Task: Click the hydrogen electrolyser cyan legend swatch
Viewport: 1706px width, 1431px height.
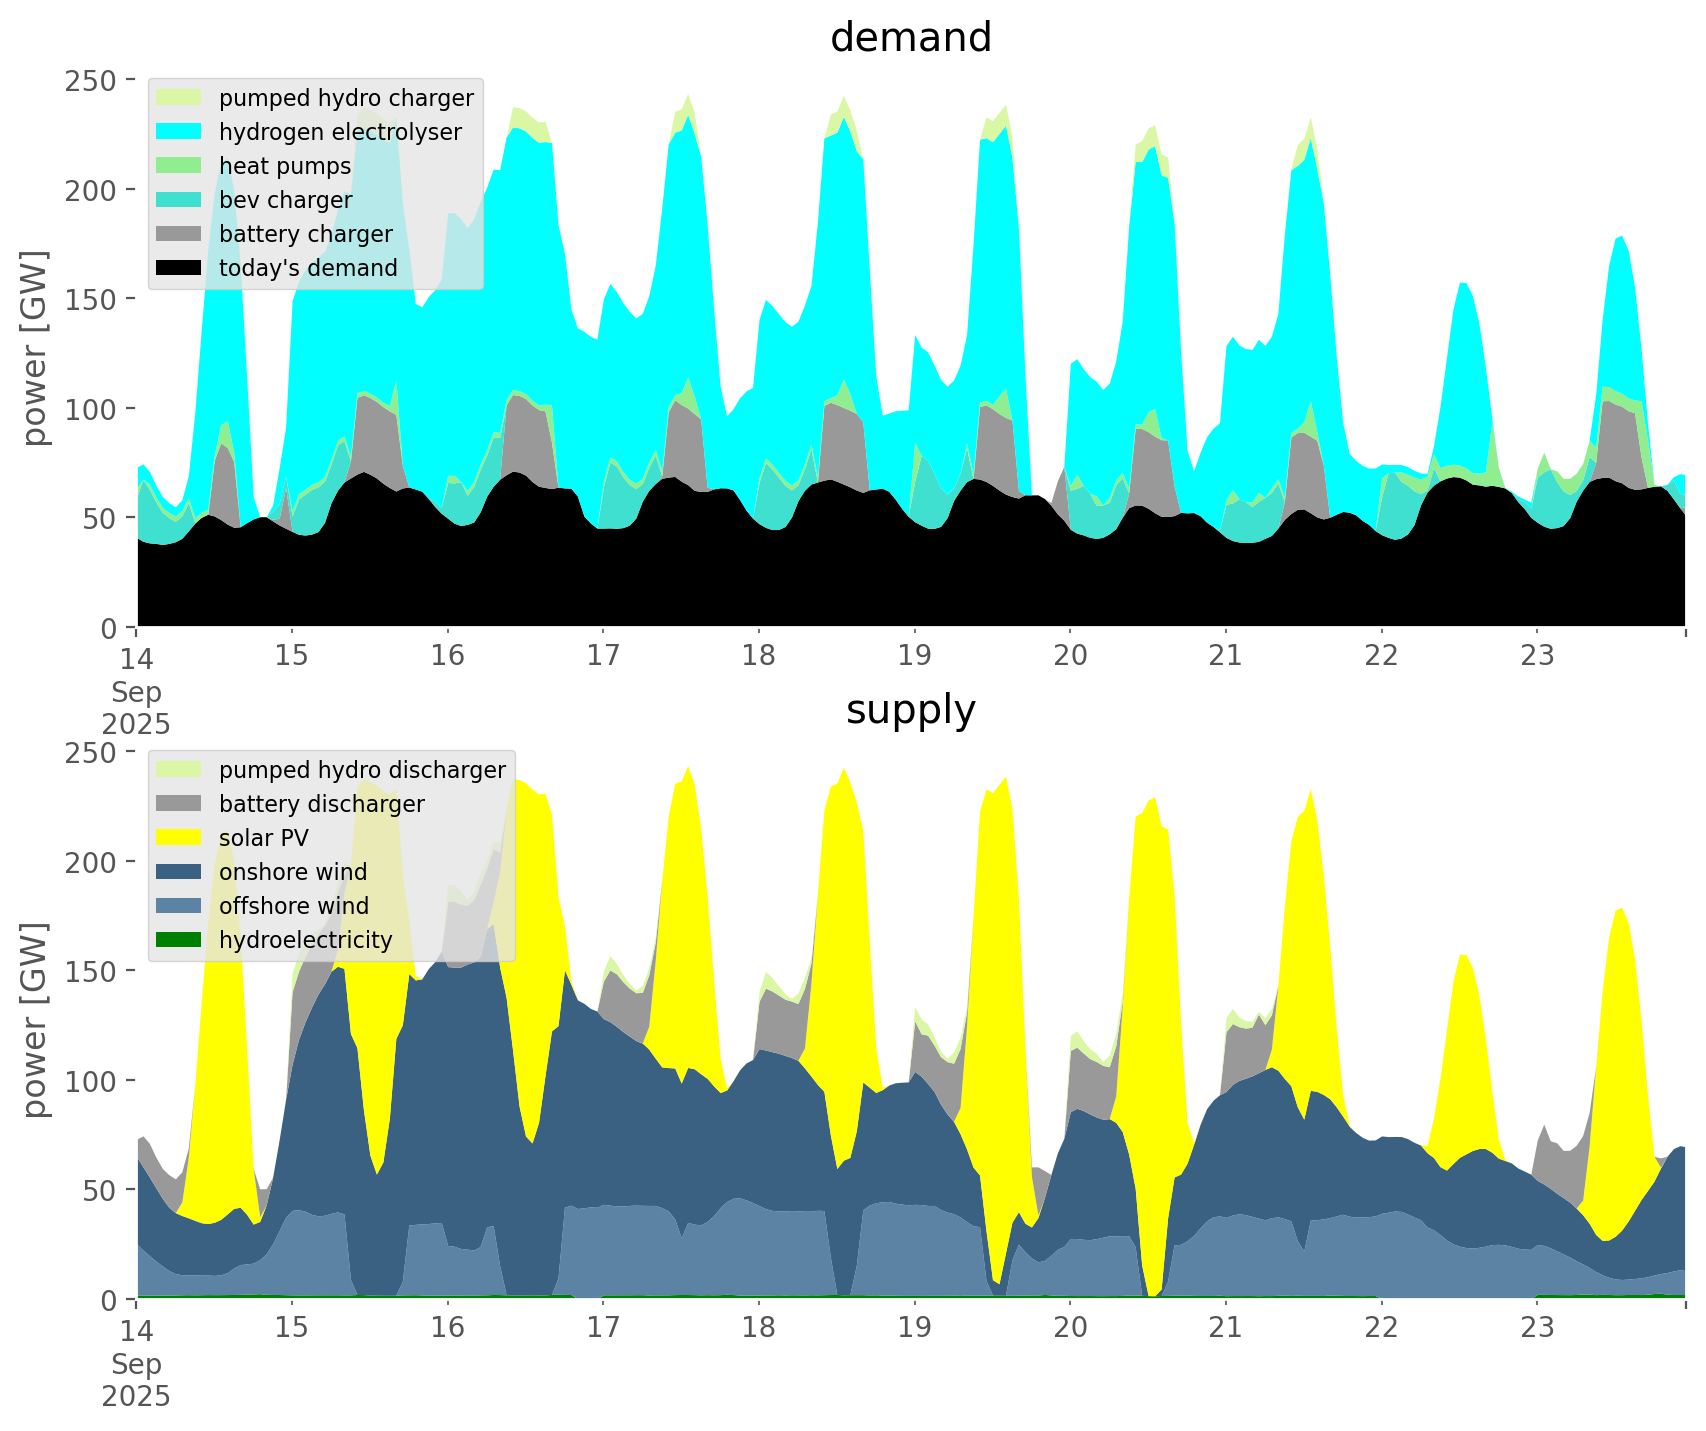Action: coord(180,132)
